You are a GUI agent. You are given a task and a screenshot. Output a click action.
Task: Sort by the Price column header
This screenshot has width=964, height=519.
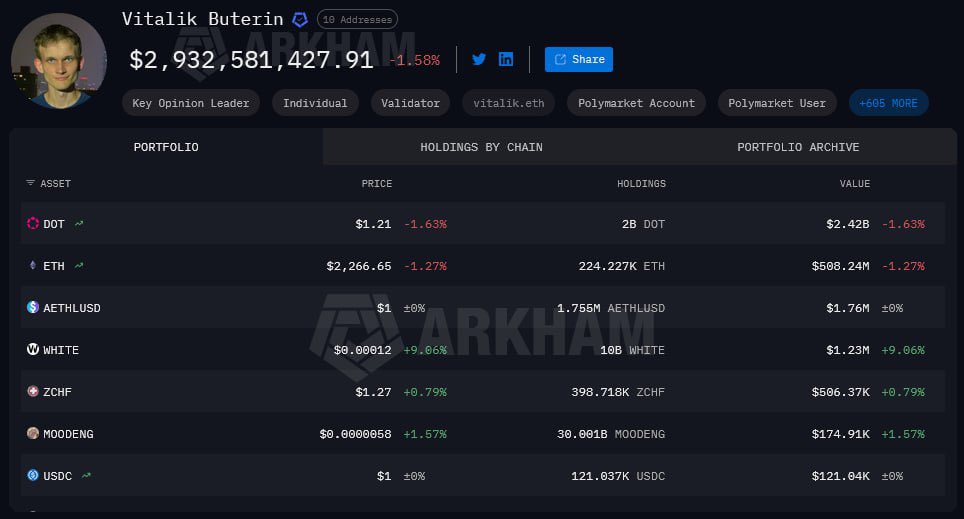click(x=376, y=183)
